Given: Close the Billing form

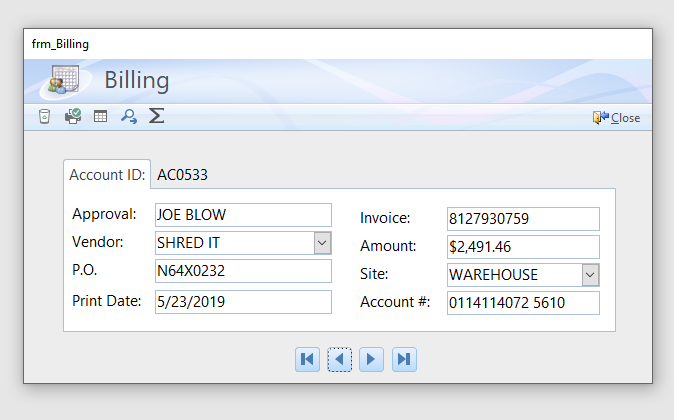Looking at the screenshot, I should (x=616, y=117).
